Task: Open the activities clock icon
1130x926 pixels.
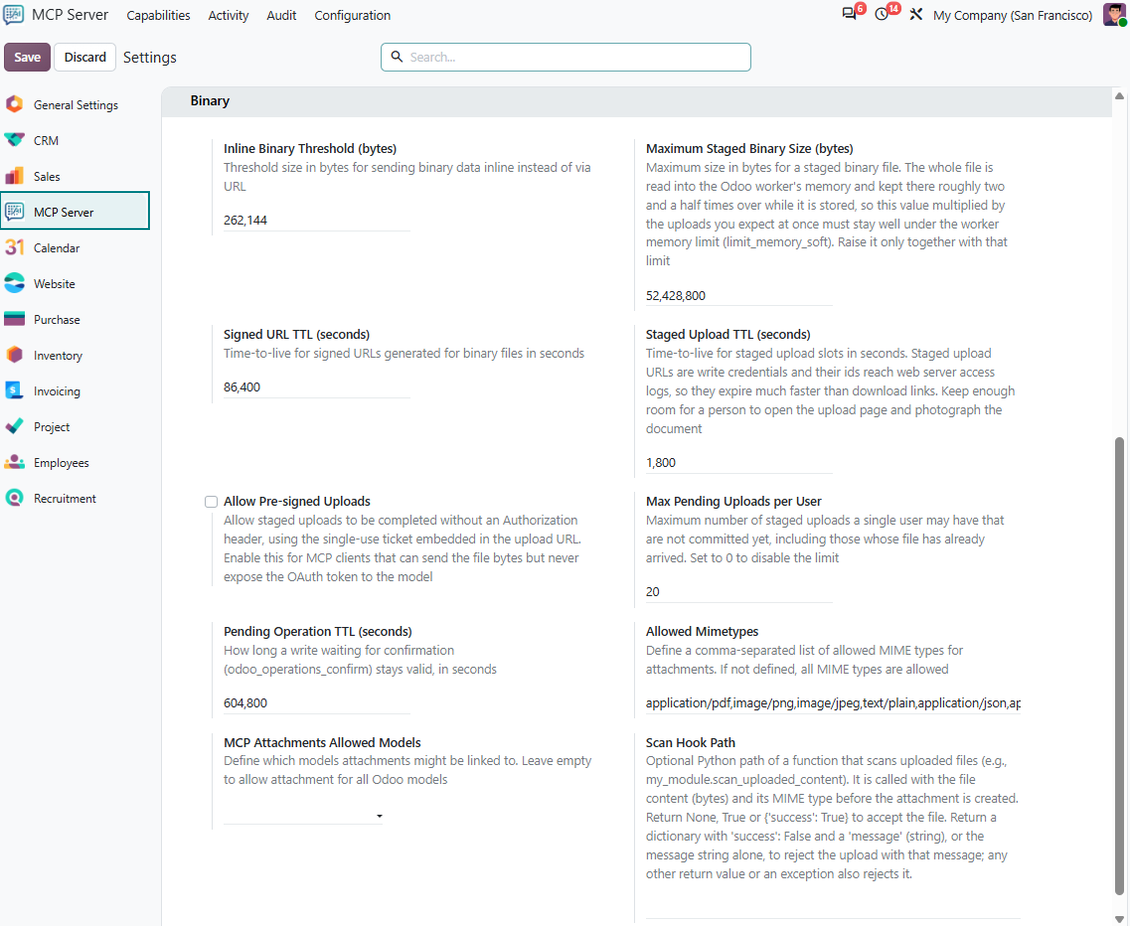Action: tap(881, 14)
